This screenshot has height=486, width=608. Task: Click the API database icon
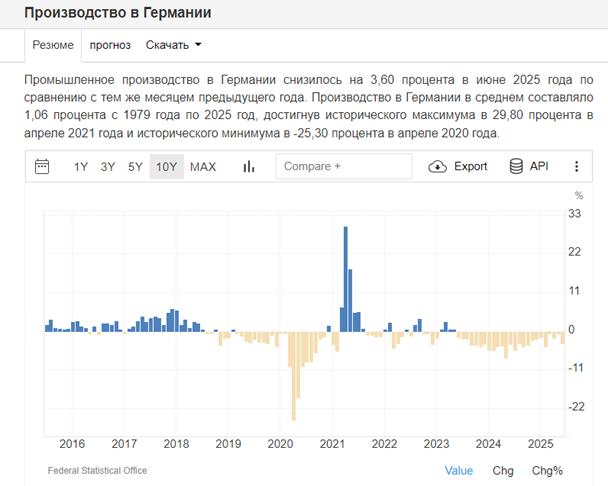(516, 166)
